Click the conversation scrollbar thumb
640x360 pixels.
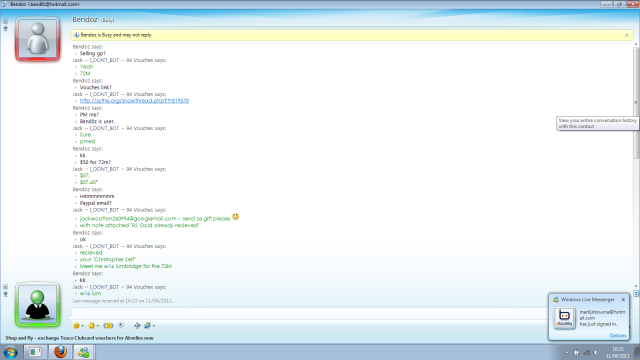click(x=636, y=102)
